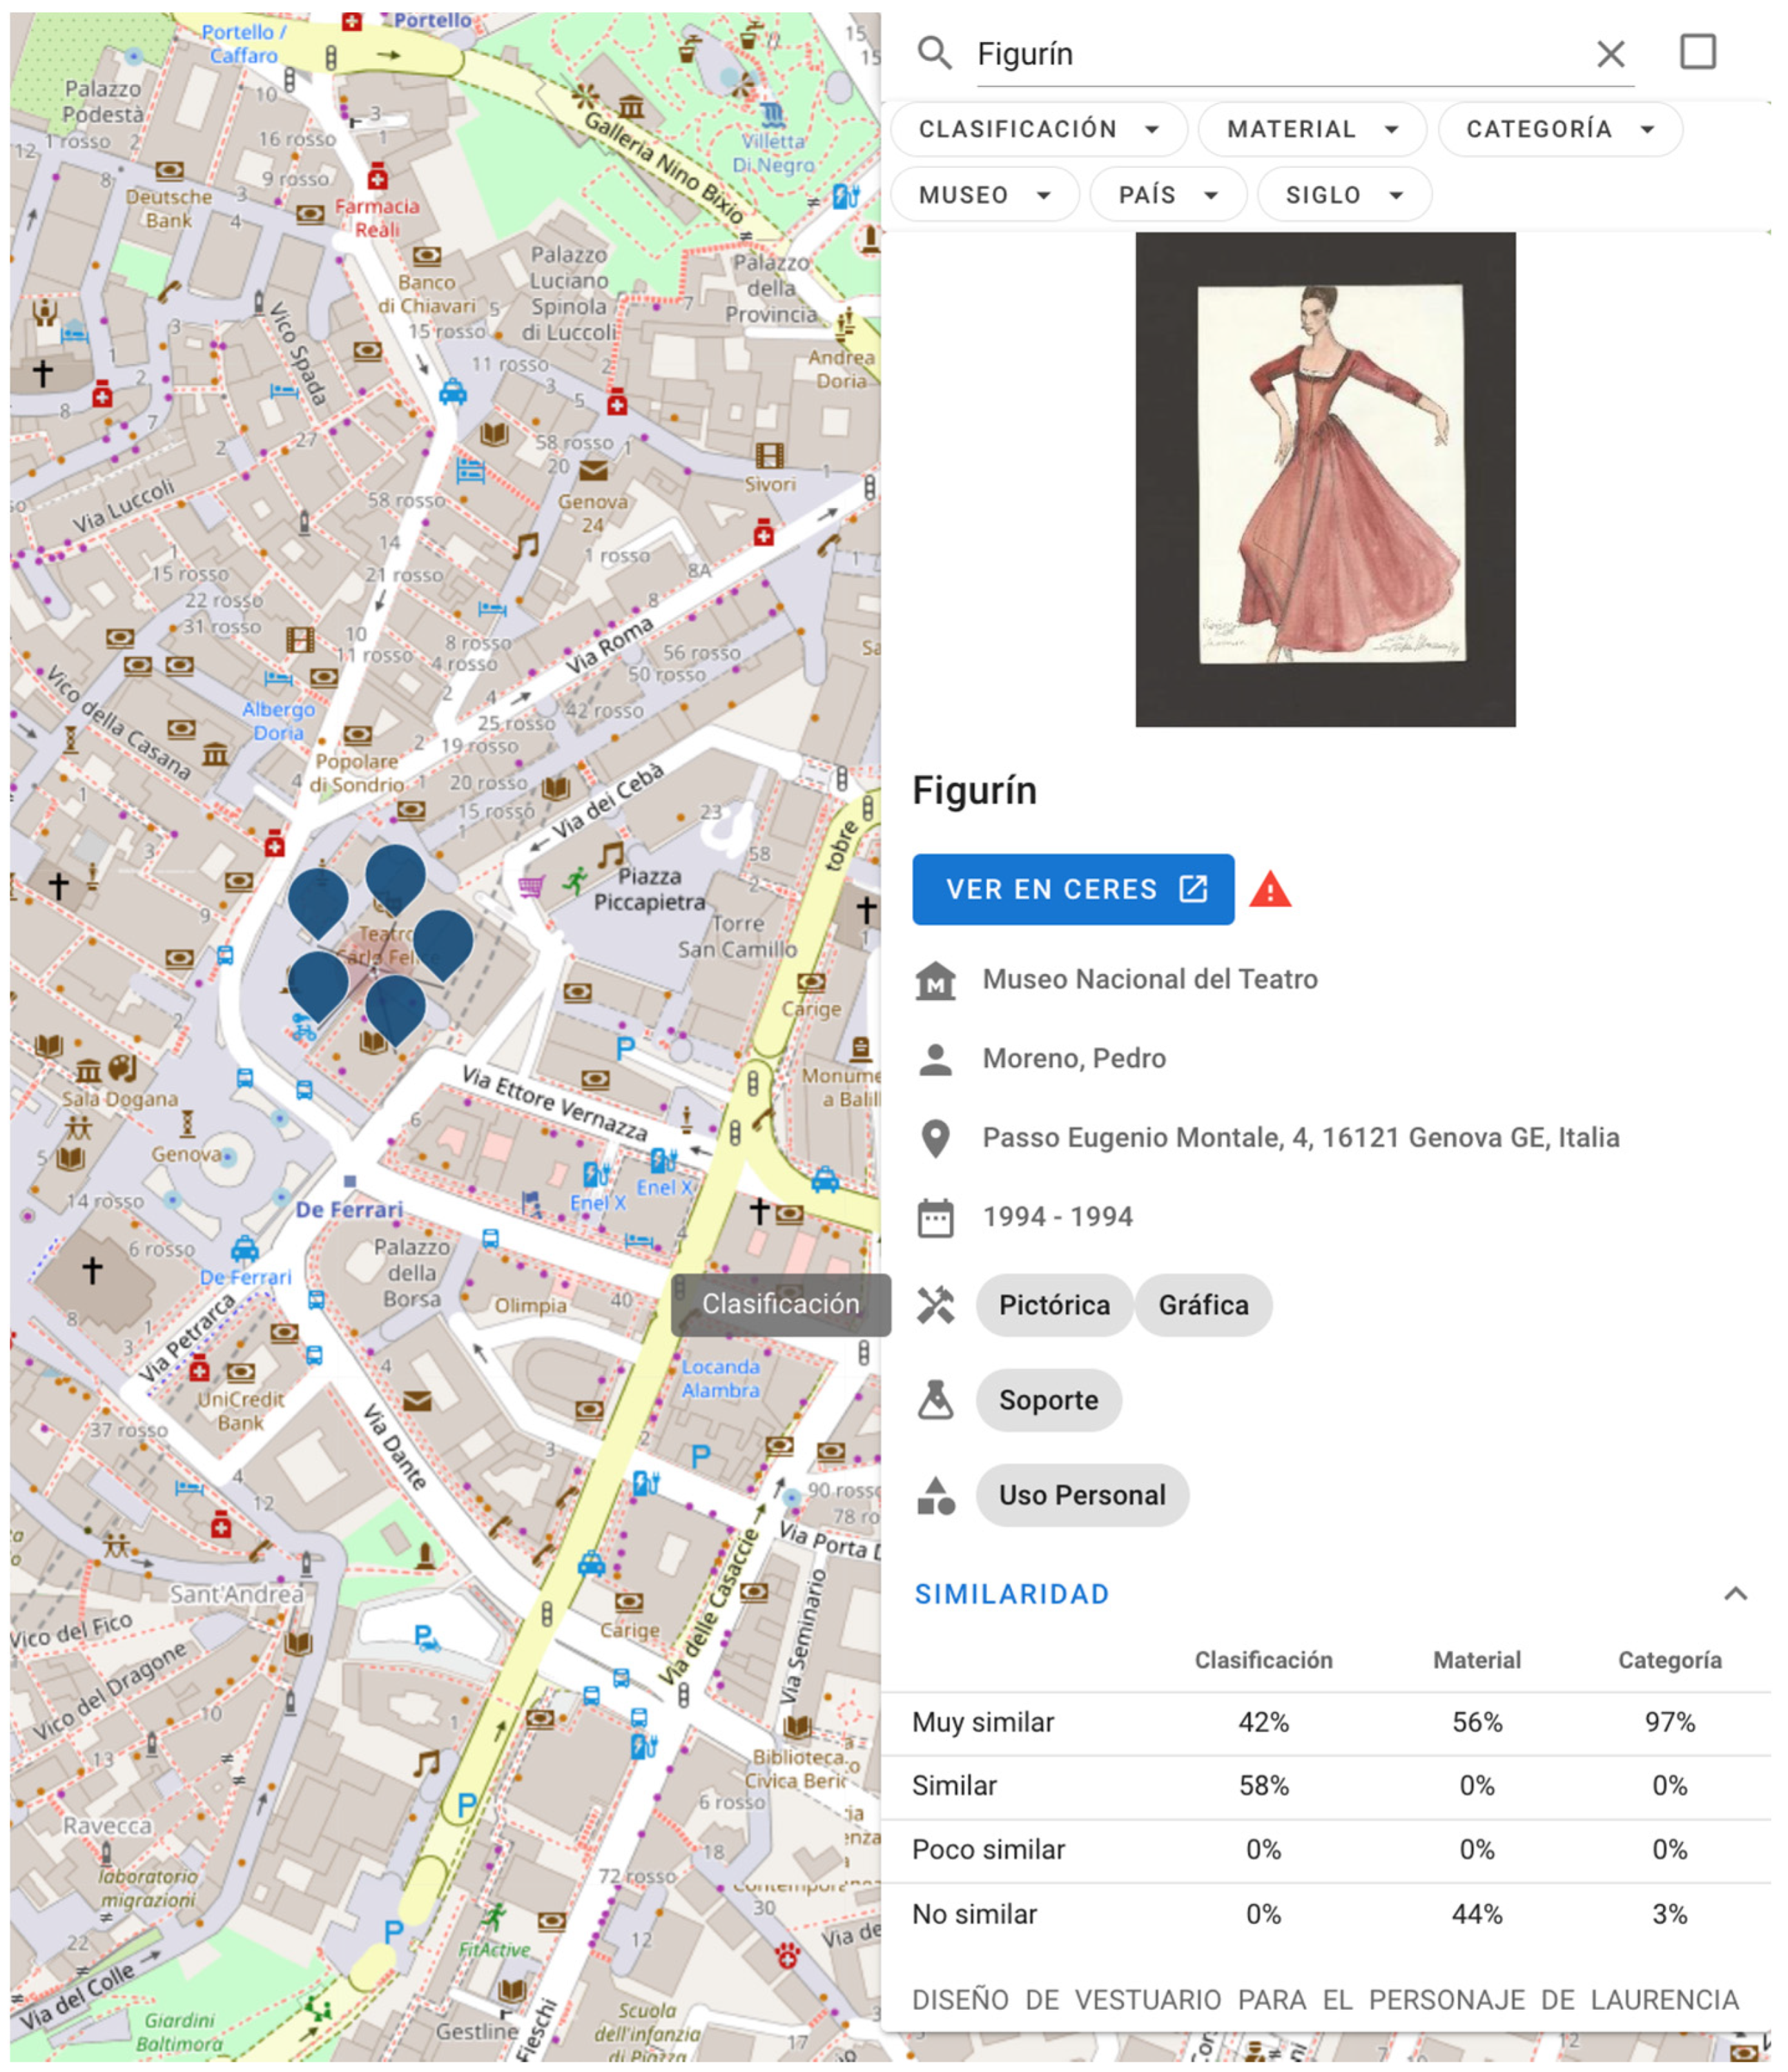
Task: Click the calendar date icon
Action: (x=935, y=1217)
